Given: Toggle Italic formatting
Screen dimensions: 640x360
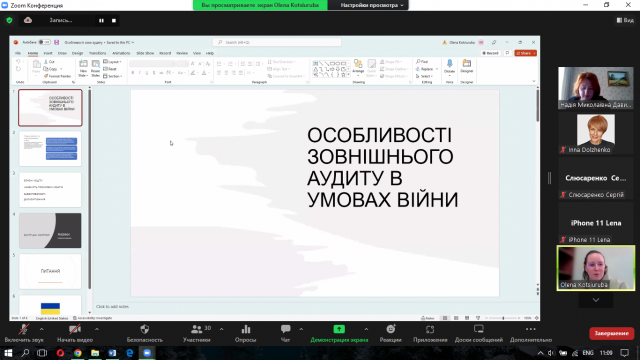Looking at the screenshot, I should (140, 73).
